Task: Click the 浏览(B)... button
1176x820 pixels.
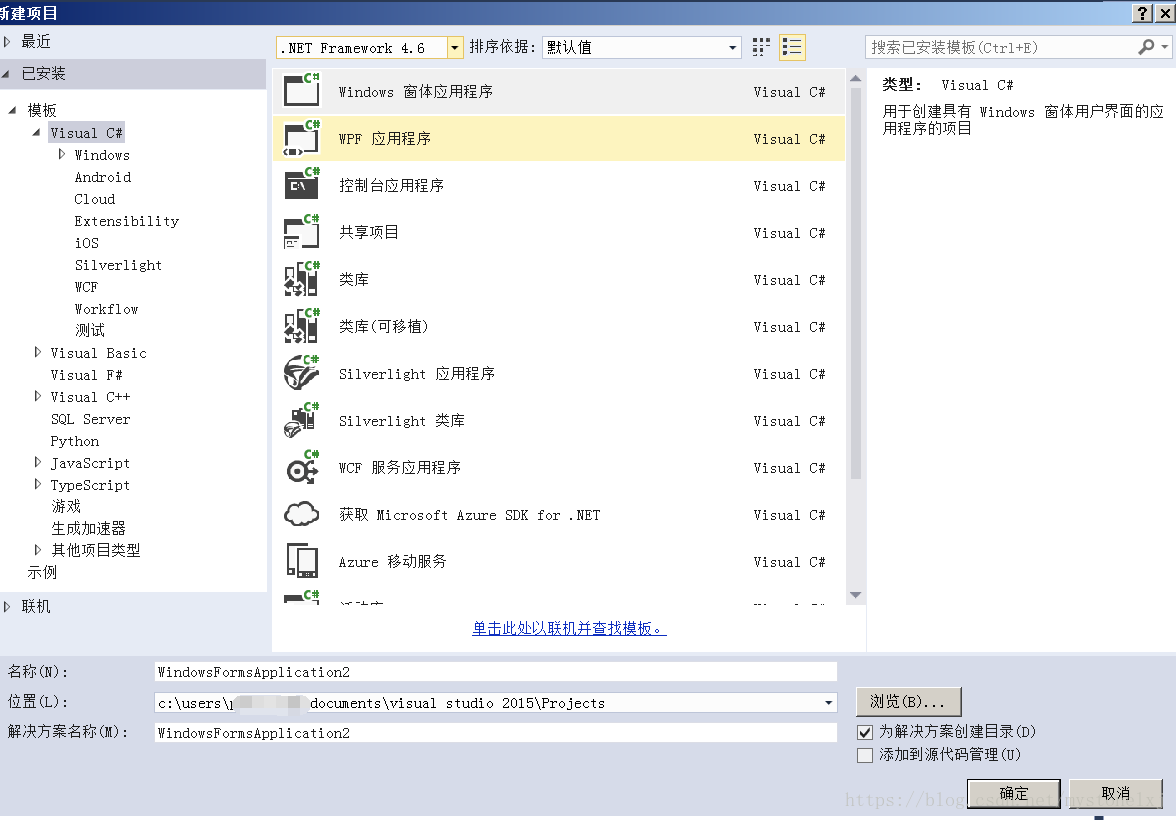Action: (x=908, y=701)
